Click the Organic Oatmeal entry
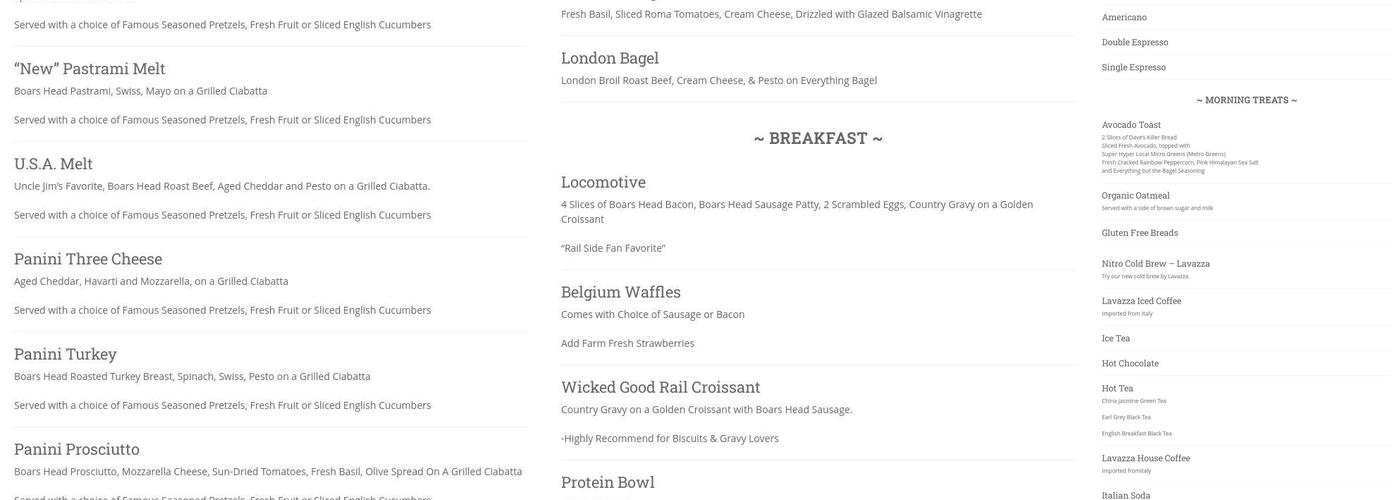The height and width of the screenshot is (500, 1400). 1136,196
